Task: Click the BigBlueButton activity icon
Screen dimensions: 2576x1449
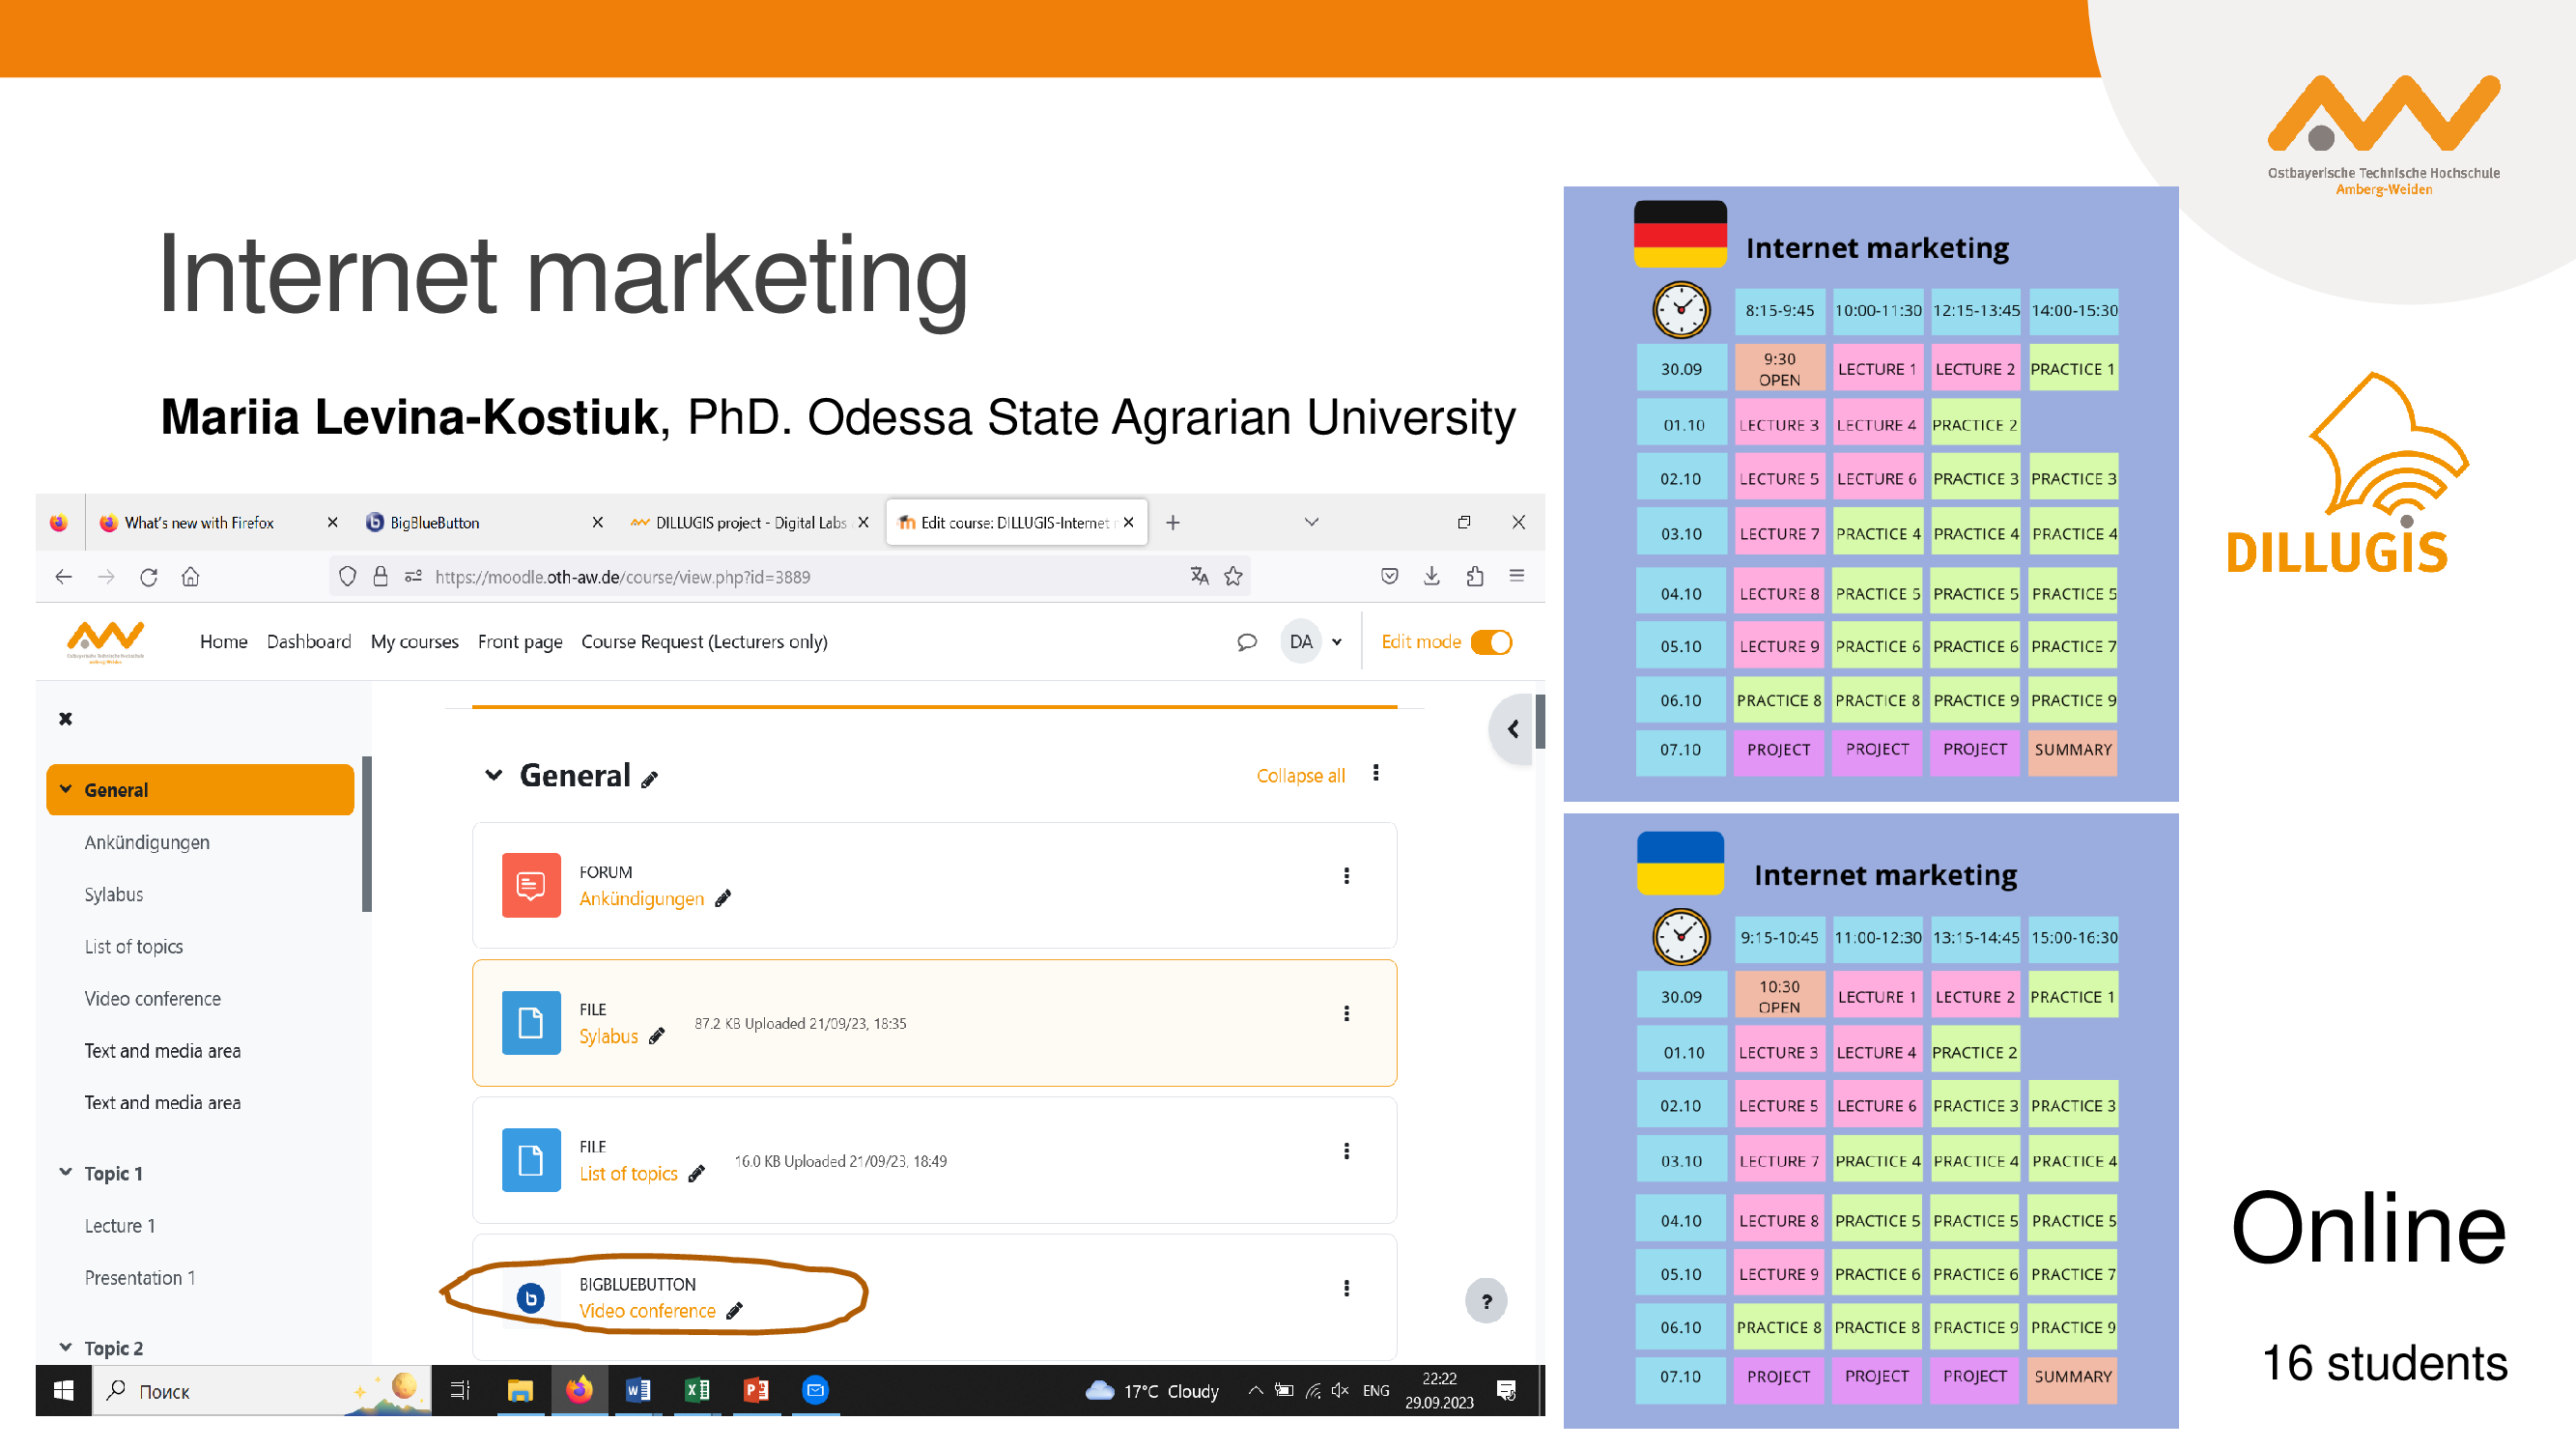Action: click(530, 1298)
